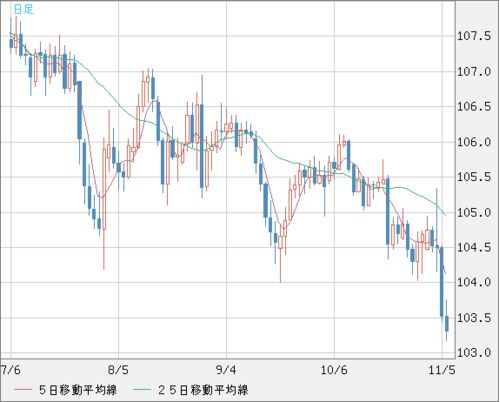Viewport: 500px width, 402px height.
Task: Click the 107.5 price axis label
Action: coord(474,36)
